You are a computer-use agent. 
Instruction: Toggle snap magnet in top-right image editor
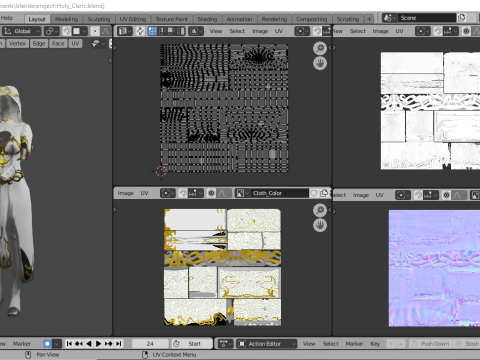click(438, 31)
